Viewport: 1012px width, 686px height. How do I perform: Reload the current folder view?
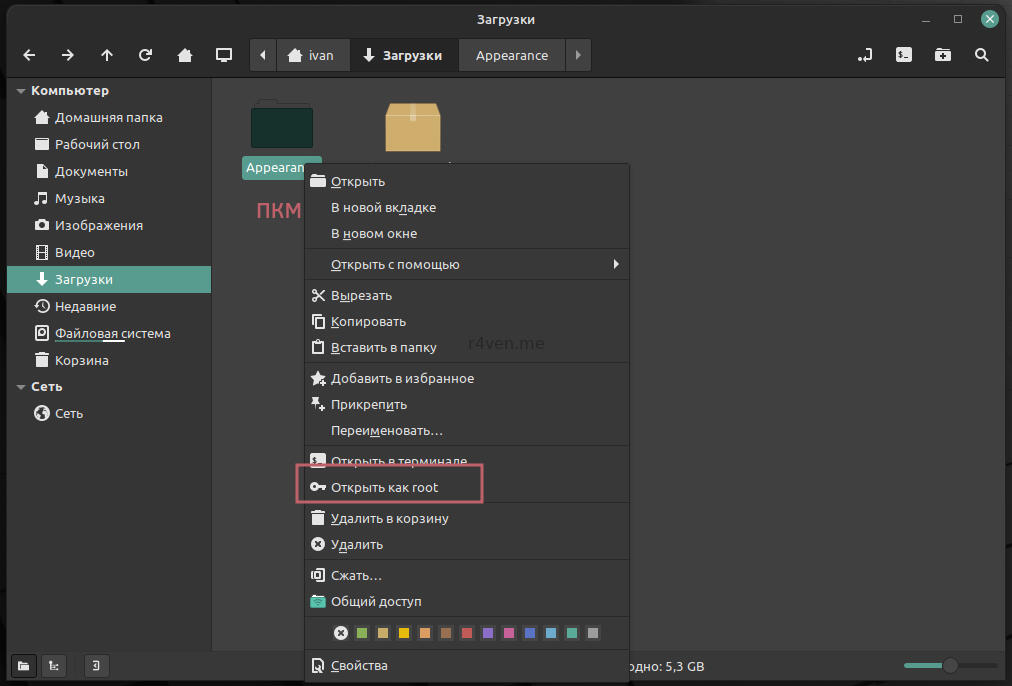point(146,55)
